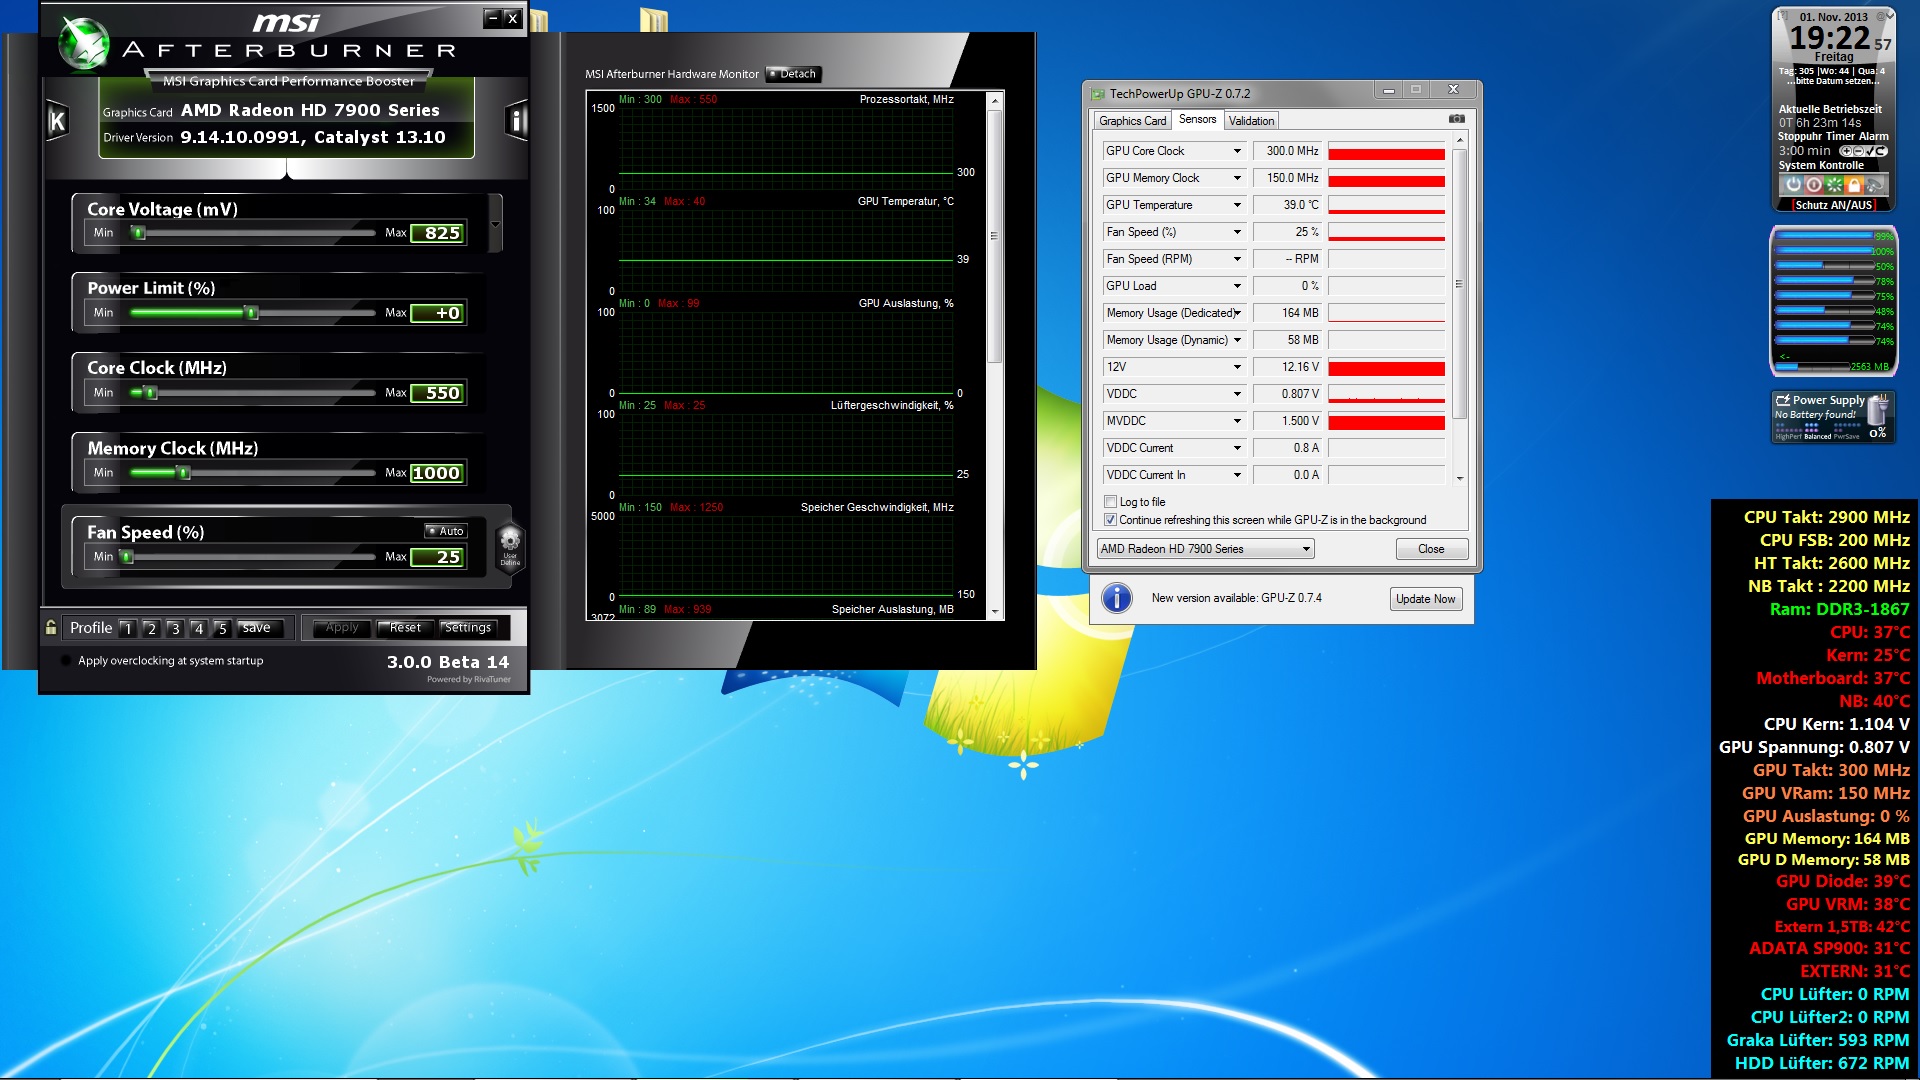Click the blue power icon in System Kontrolle

[x=1793, y=185]
